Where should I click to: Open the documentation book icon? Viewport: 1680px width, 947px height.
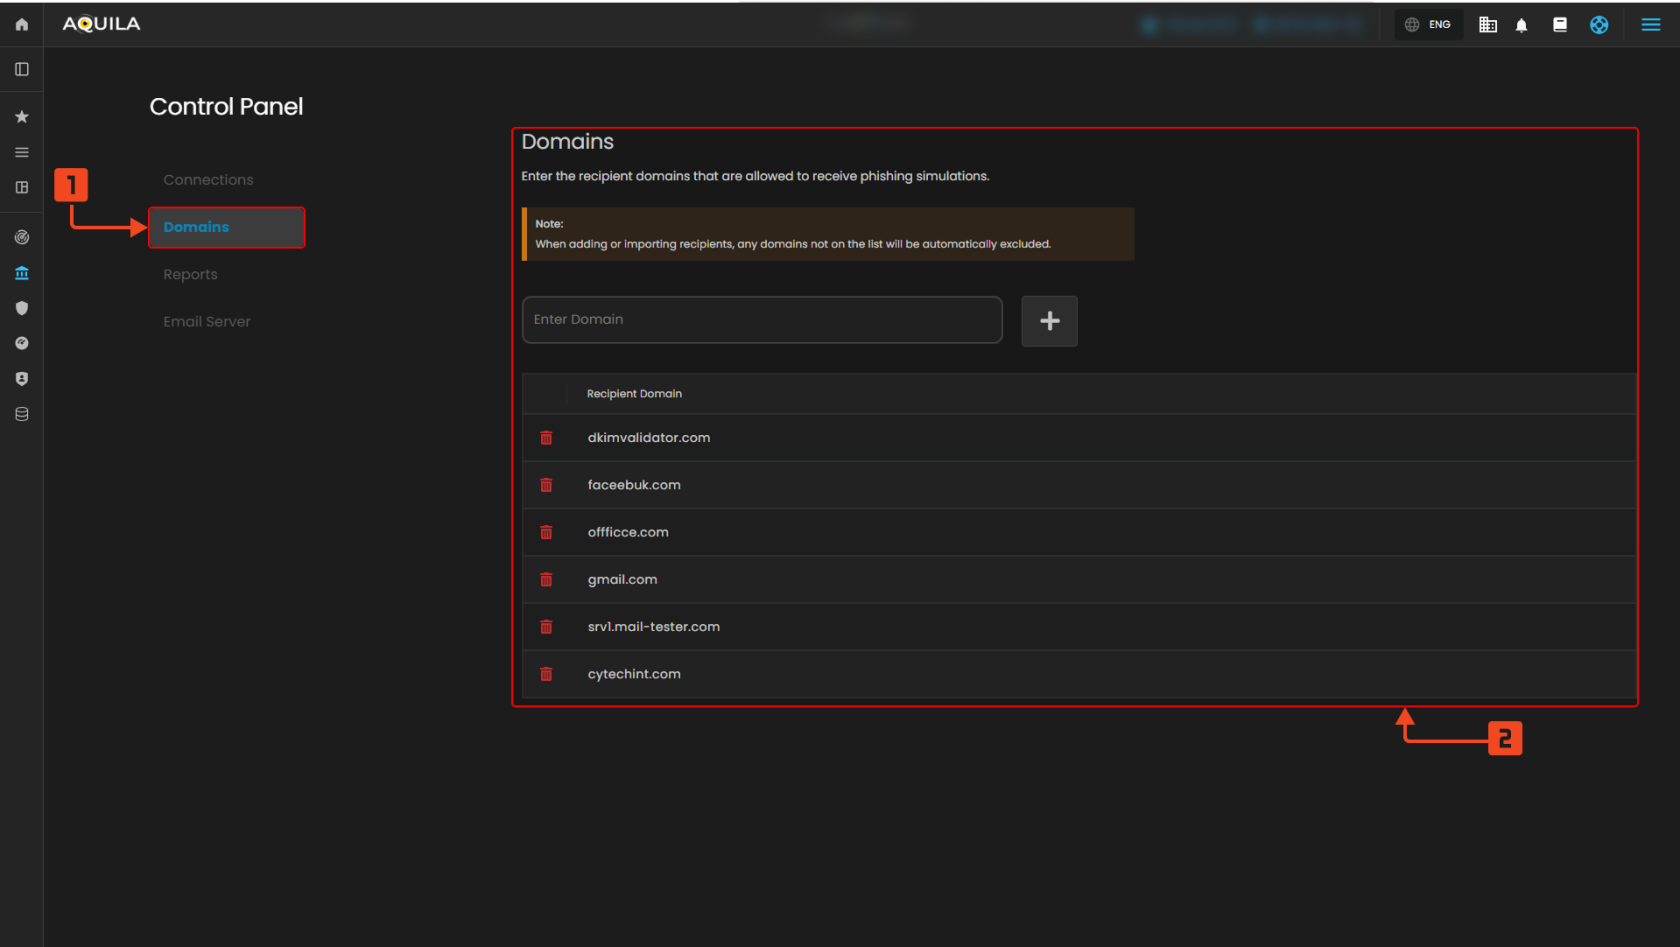coord(1559,25)
